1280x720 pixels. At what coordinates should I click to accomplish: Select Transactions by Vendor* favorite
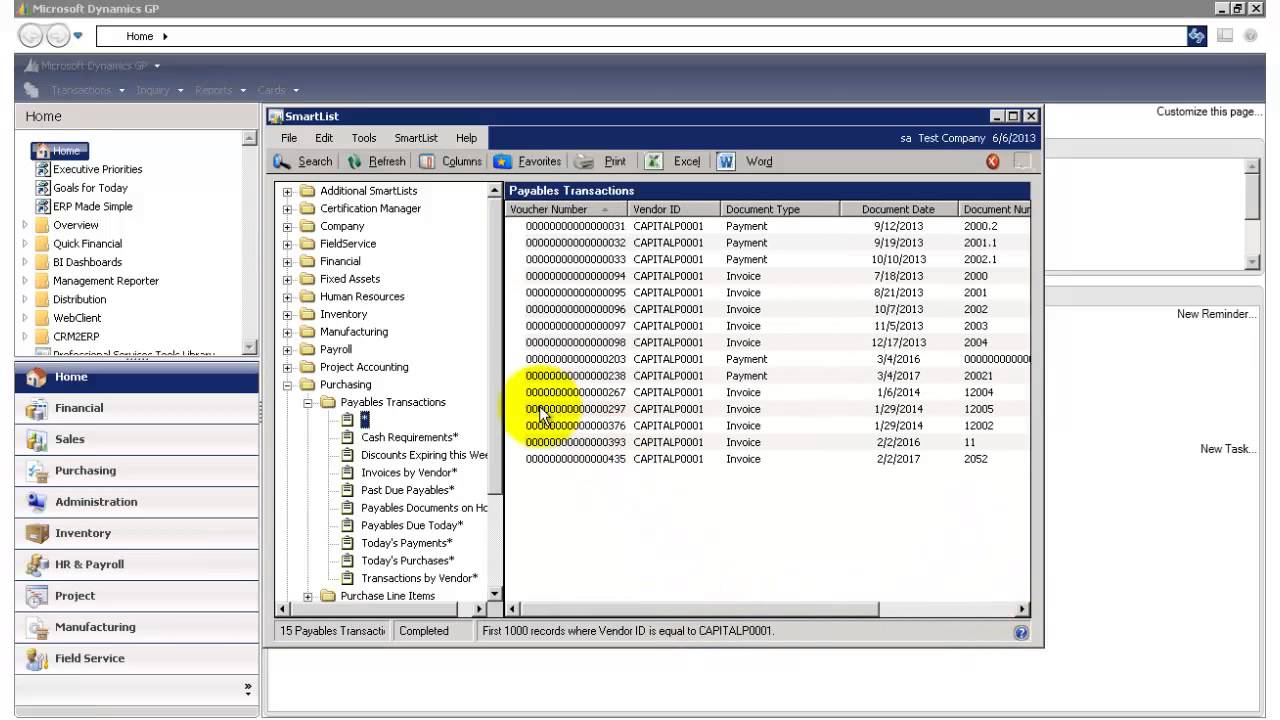coord(419,578)
